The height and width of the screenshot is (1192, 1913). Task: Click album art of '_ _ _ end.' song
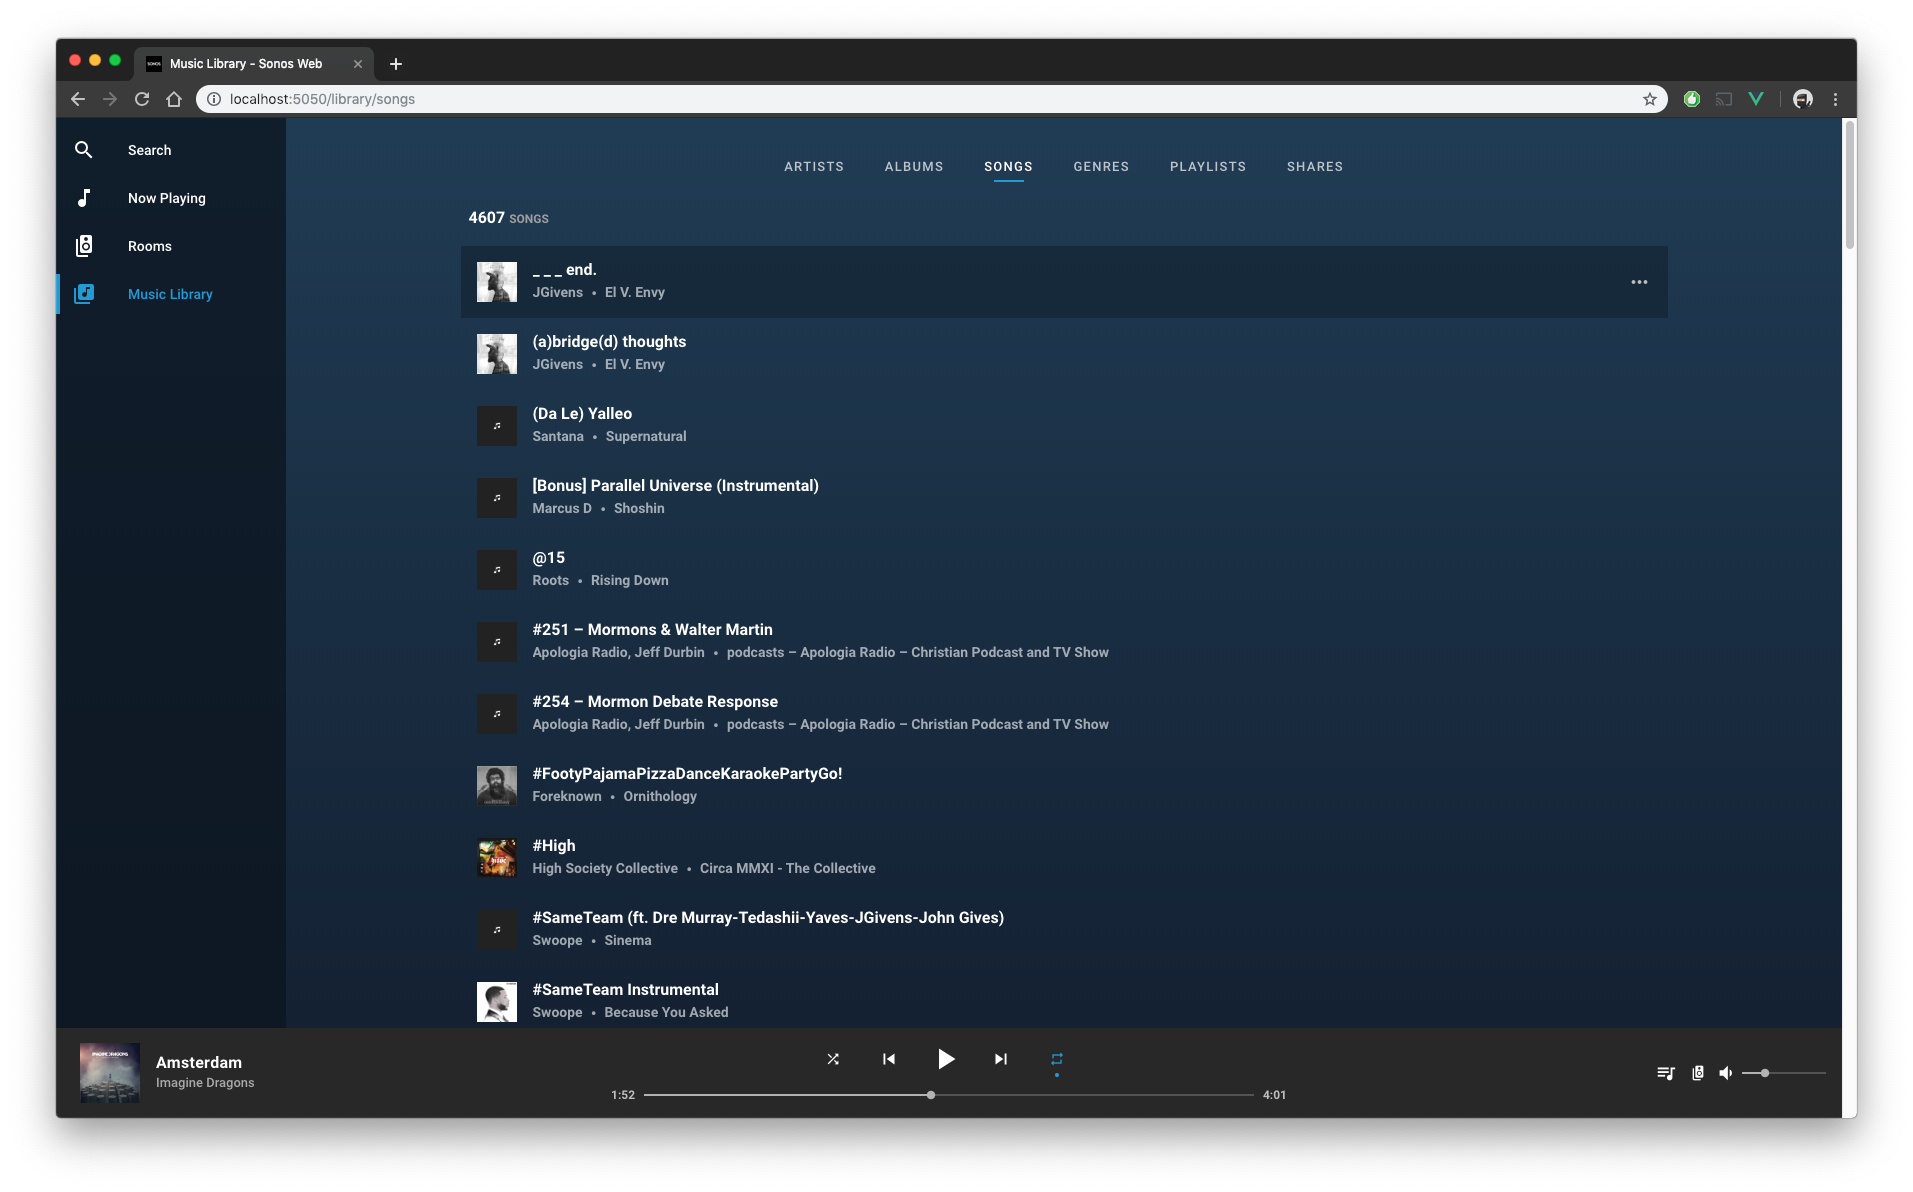[497, 282]
